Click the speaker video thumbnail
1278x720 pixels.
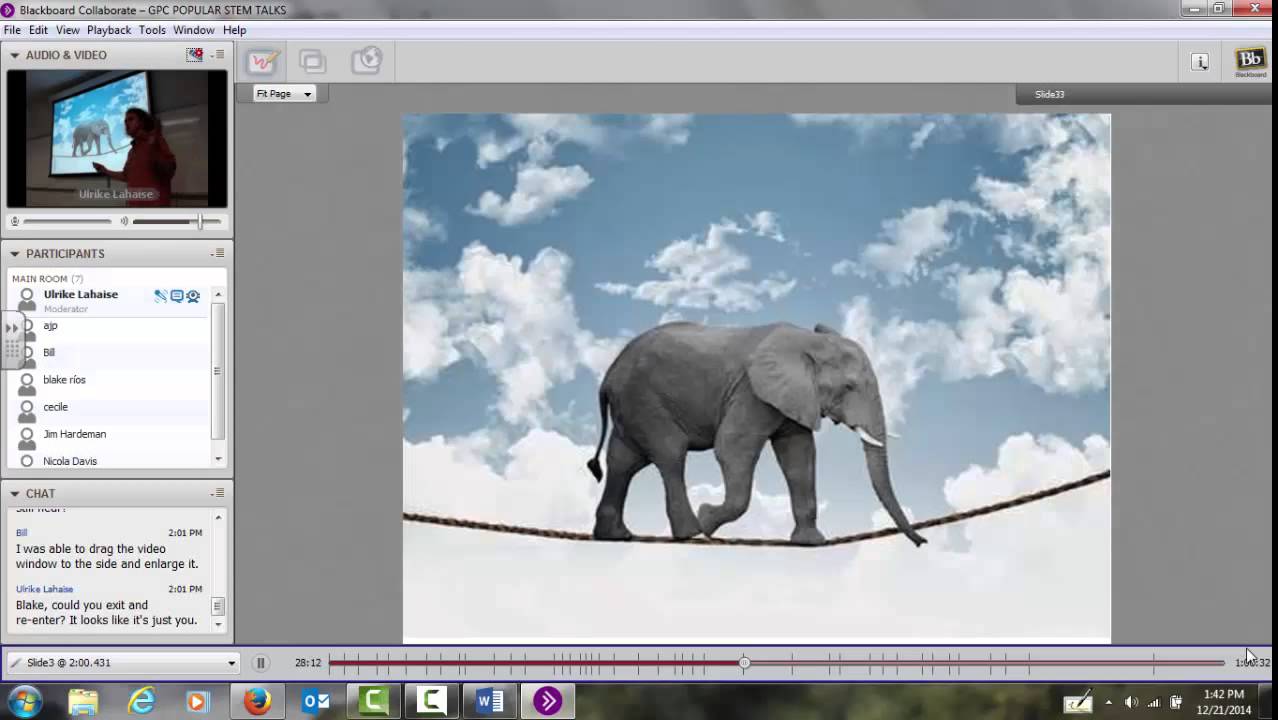pos(117,138)
